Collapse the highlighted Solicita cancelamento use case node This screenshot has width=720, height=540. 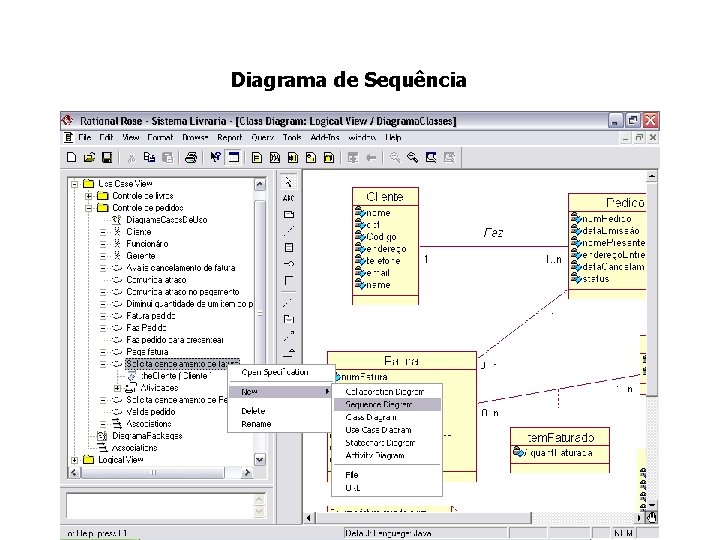click(x=103, y=364)
